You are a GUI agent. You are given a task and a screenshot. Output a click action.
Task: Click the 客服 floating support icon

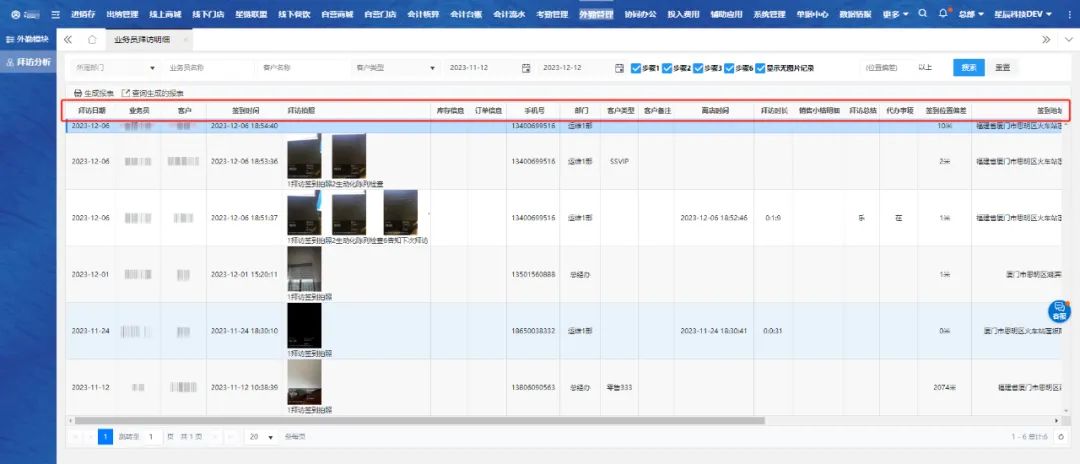click(1058, 311)
